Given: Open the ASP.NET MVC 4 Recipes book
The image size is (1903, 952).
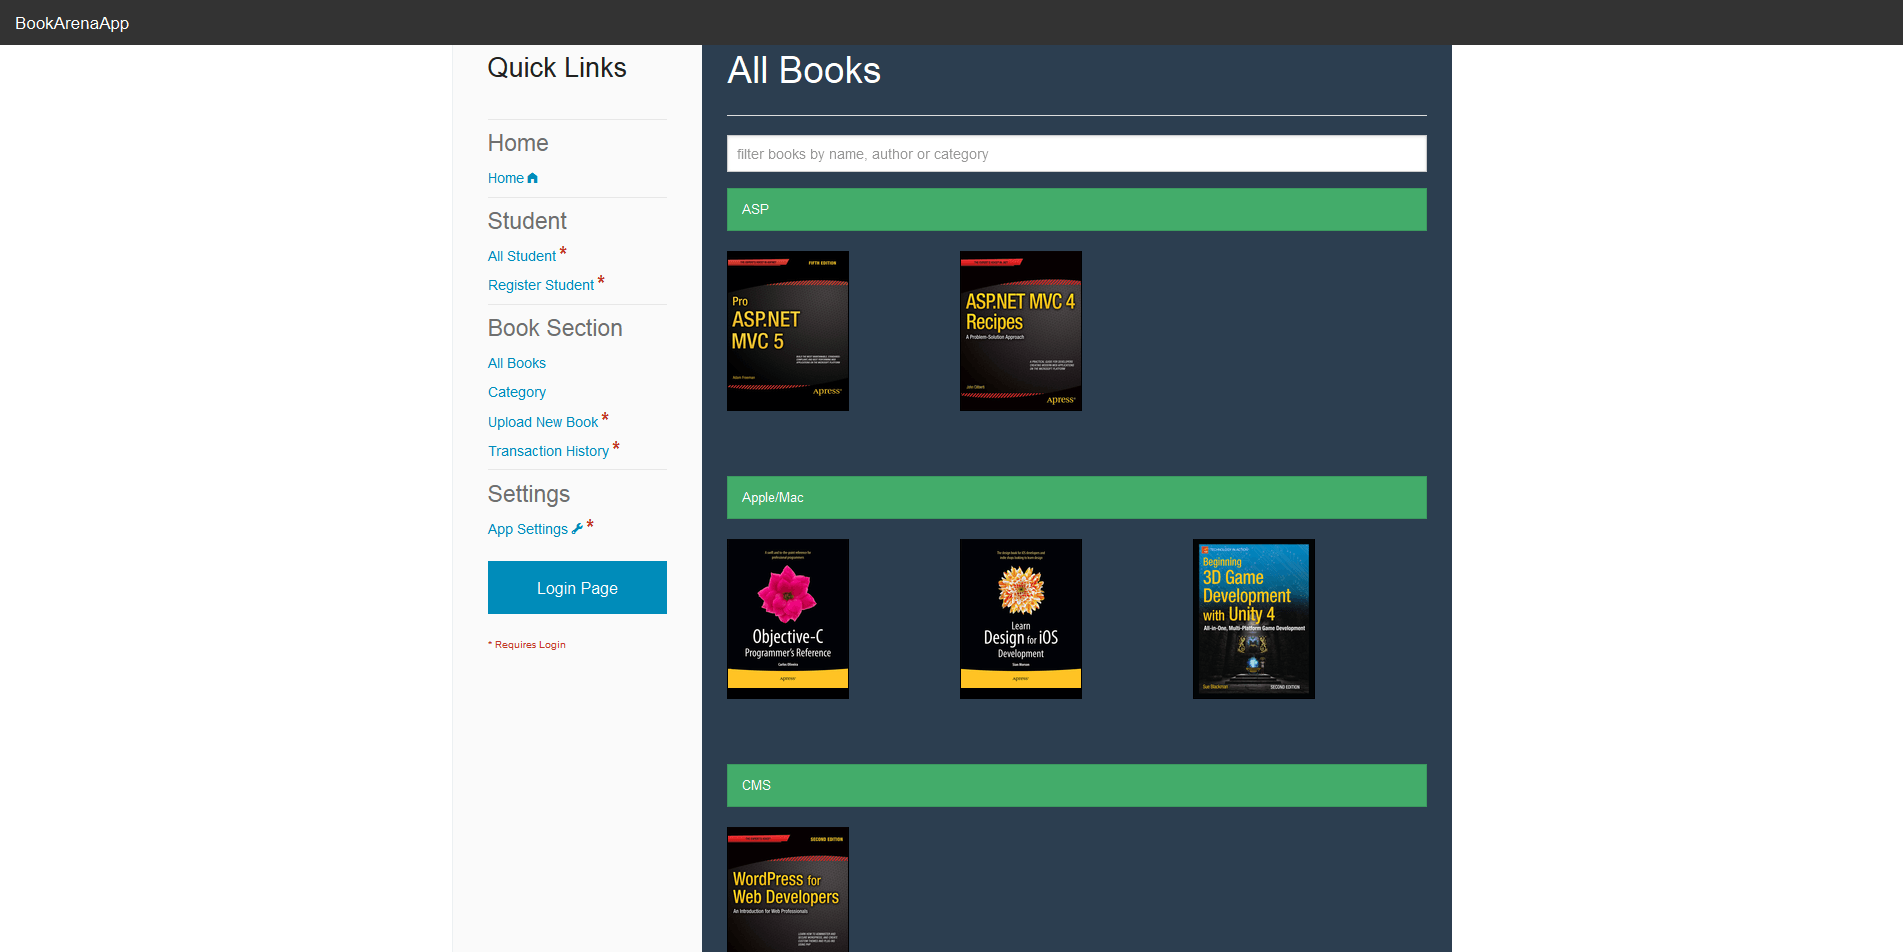Looking at the screenshot, I should click(1020, 331).
